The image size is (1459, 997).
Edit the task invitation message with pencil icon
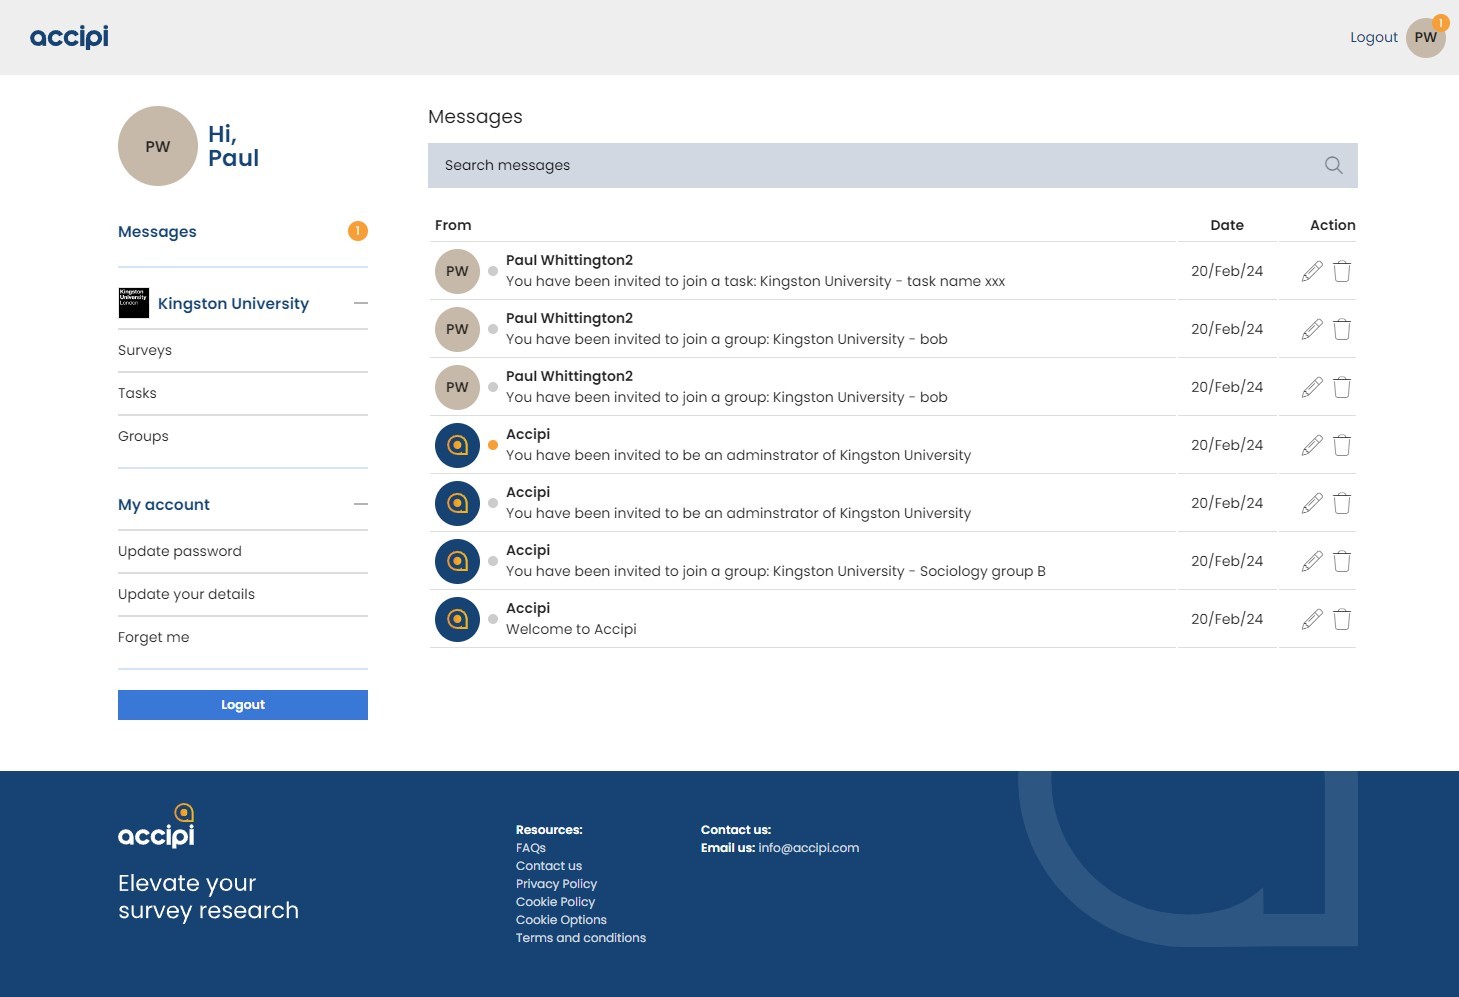1312,271
